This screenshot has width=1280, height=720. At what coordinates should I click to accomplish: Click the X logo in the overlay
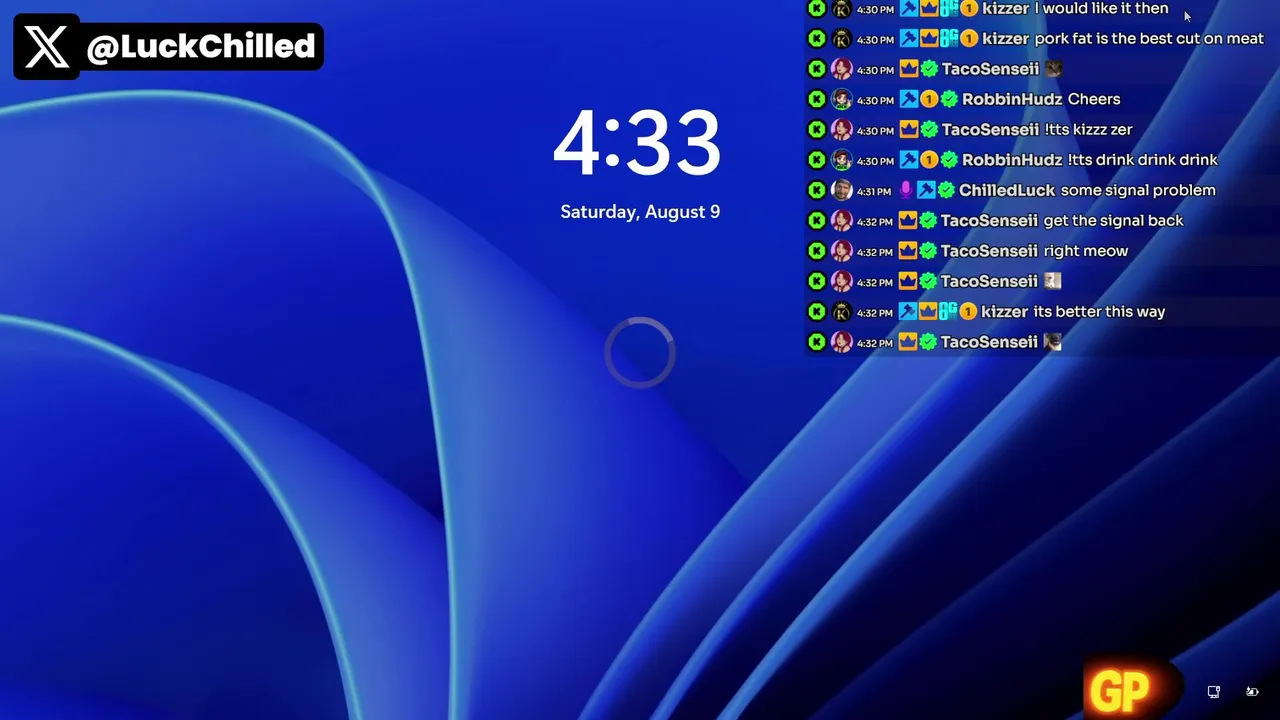click(x=46, y=47)
